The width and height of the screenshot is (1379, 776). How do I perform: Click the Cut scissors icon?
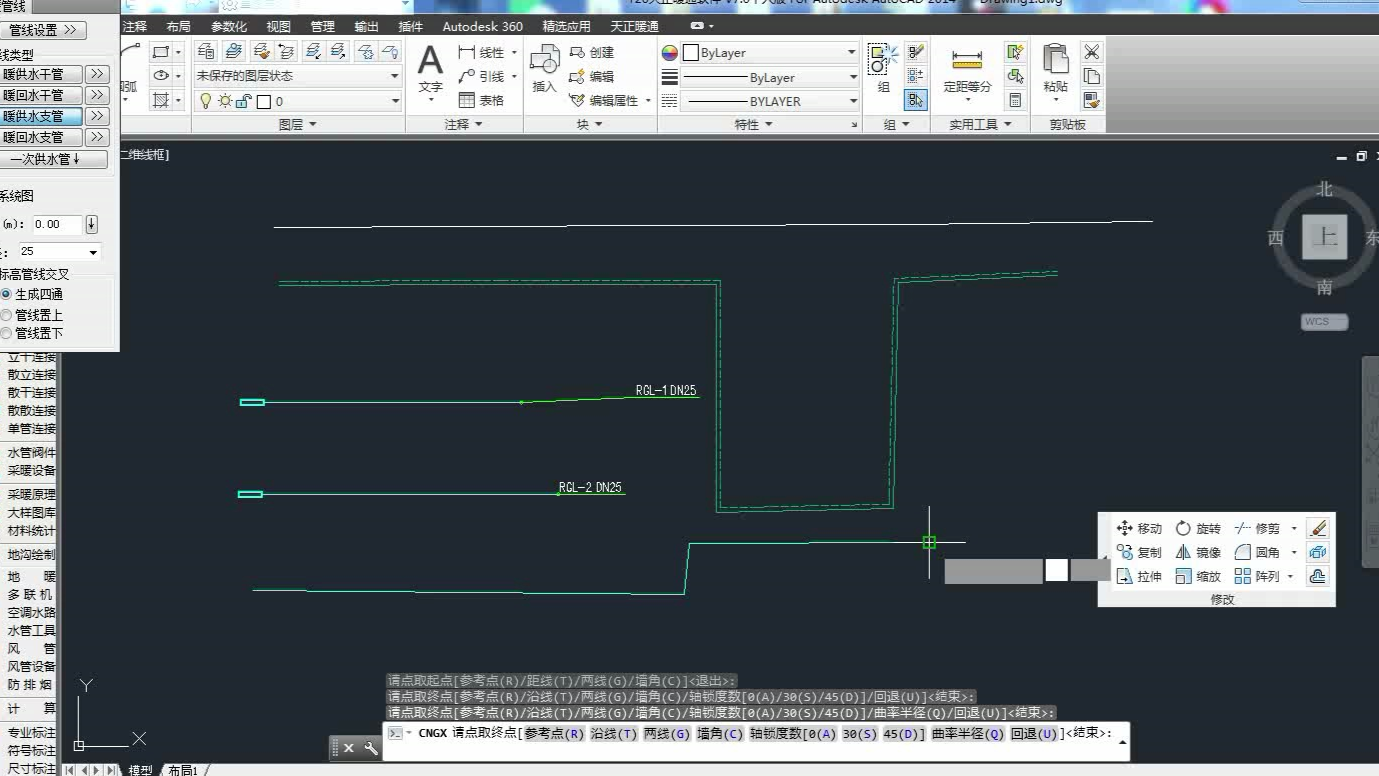coord(1092,52)
